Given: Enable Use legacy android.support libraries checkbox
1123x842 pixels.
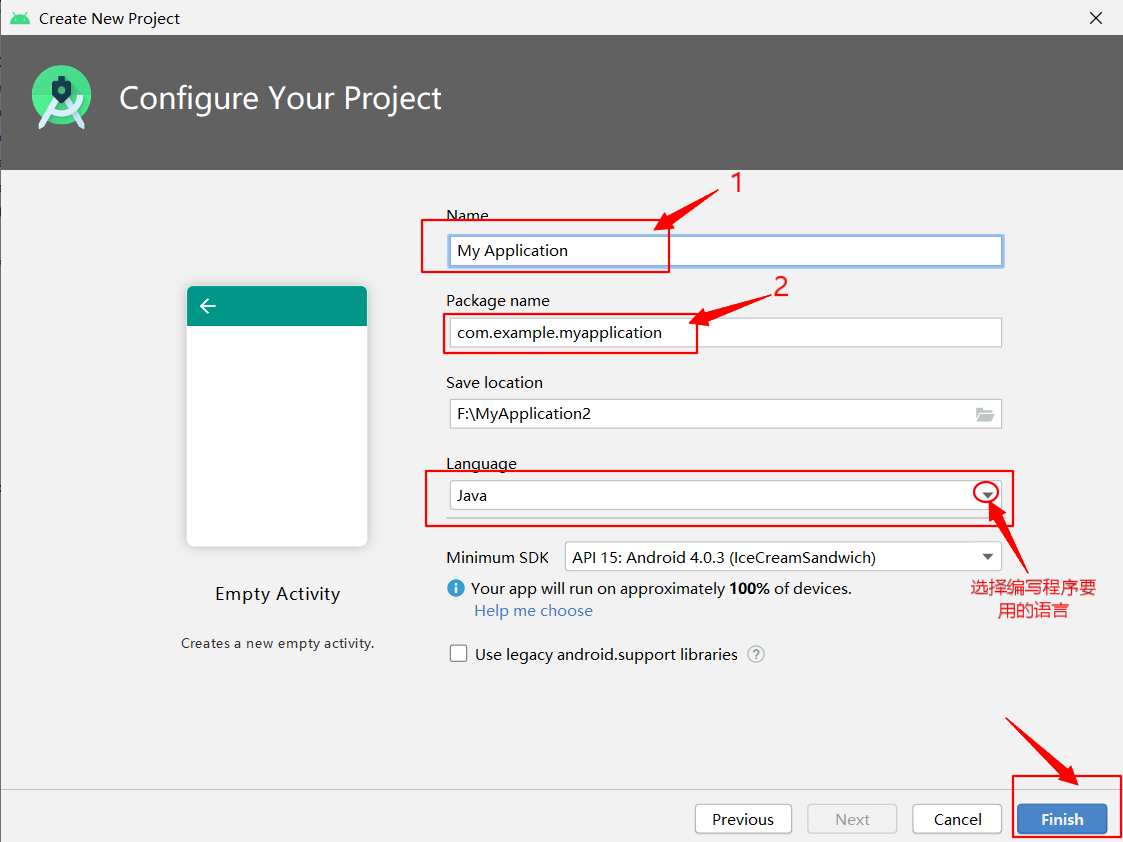Looking at the screenshot, I should point(458,654).
